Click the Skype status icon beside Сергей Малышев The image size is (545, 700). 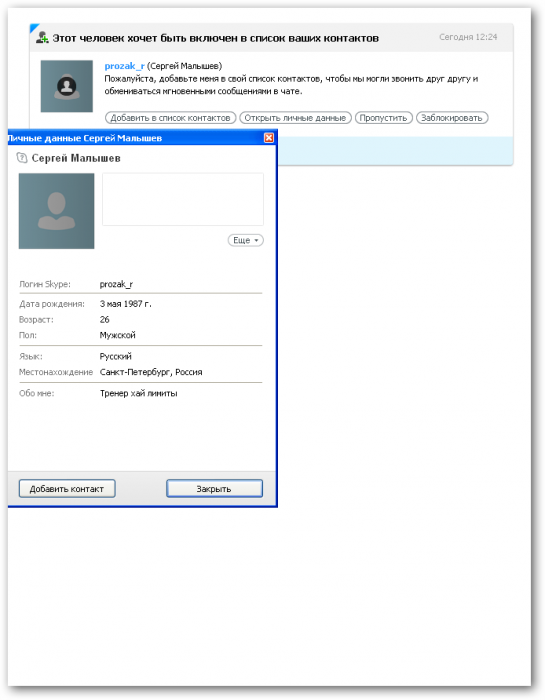[21, 158]
